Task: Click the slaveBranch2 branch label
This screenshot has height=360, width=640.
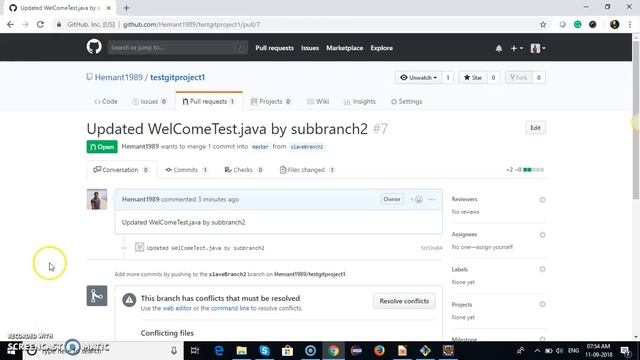Action: click(x=307, y=147)
